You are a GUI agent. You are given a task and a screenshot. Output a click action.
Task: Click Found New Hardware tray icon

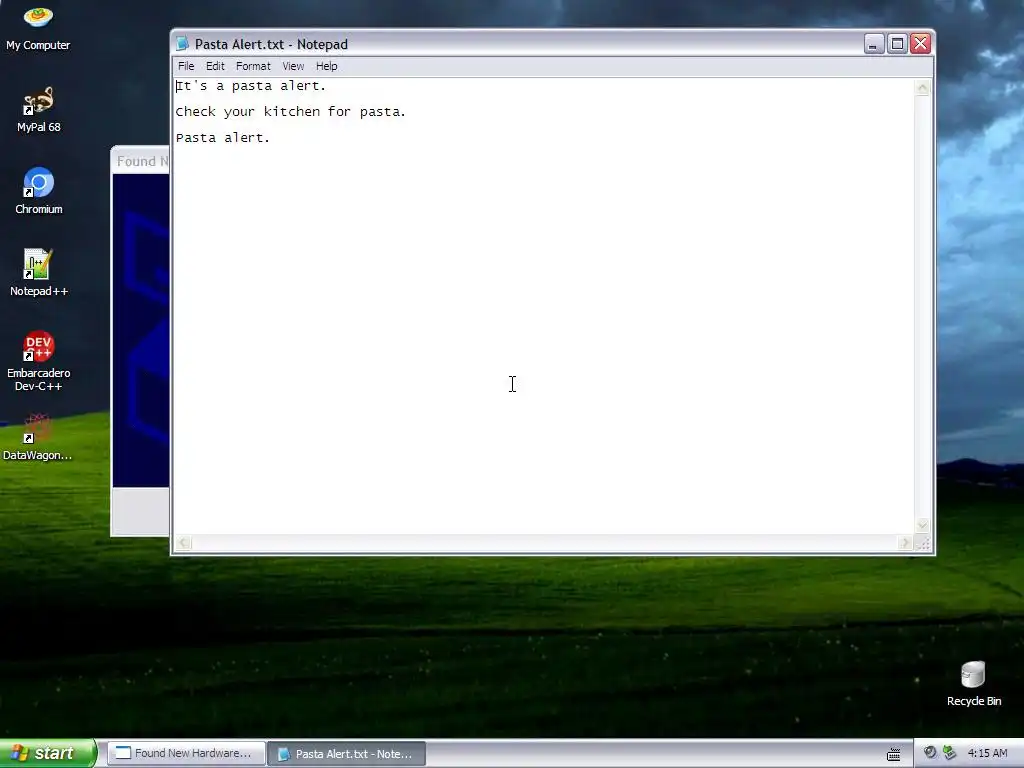coord(950,752)
